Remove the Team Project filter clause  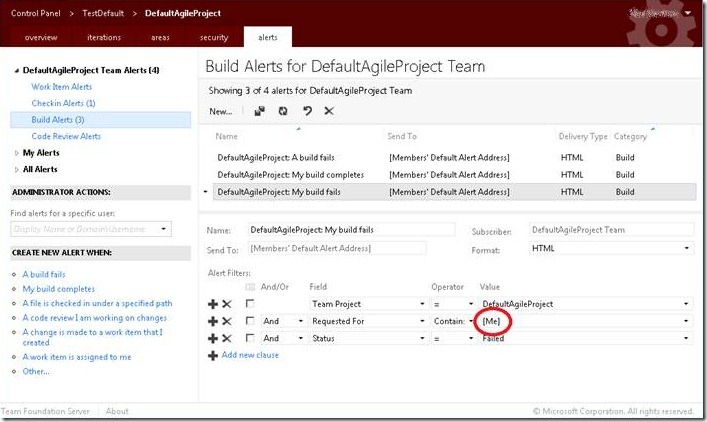click(227, 304)
